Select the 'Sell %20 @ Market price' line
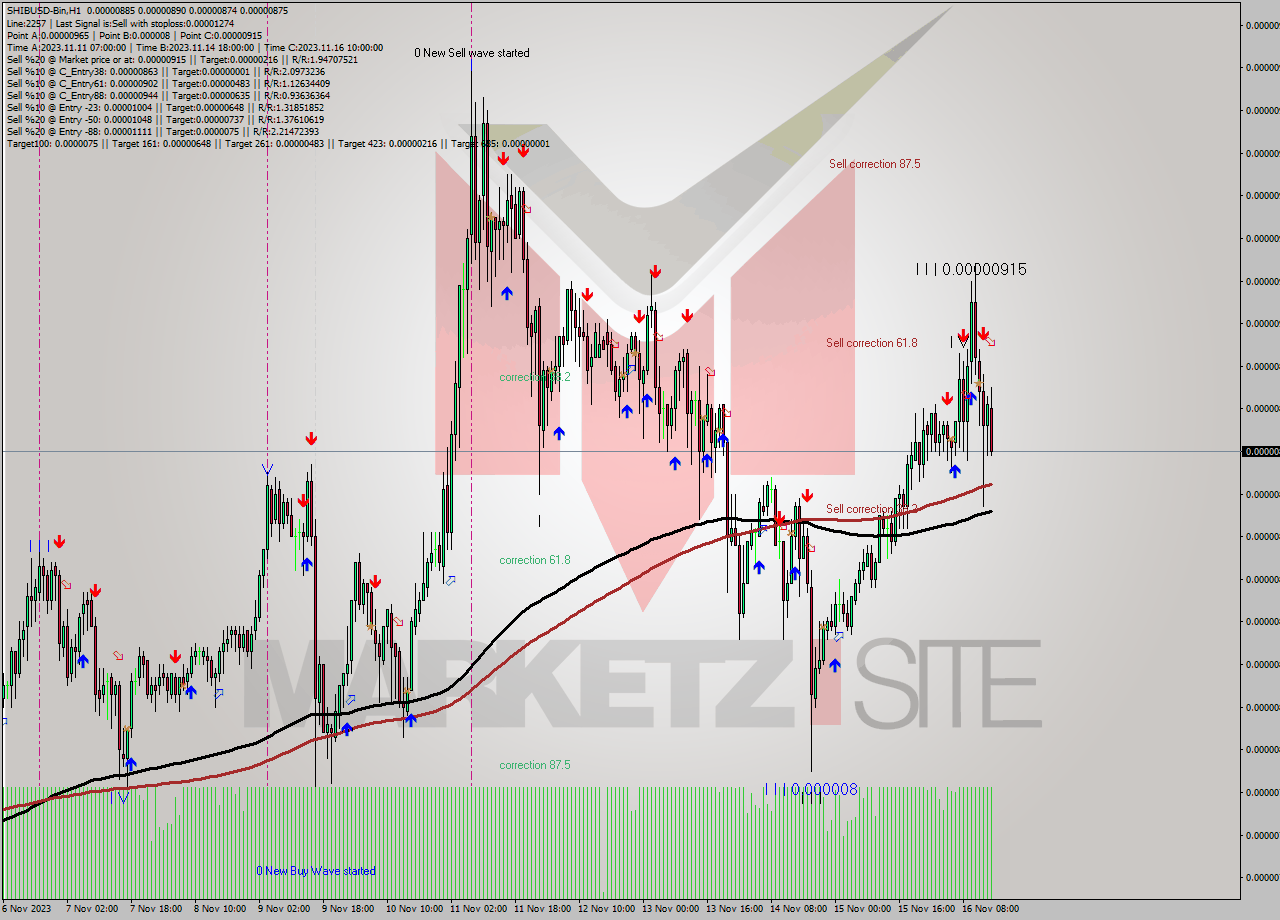 pos(182,59)
